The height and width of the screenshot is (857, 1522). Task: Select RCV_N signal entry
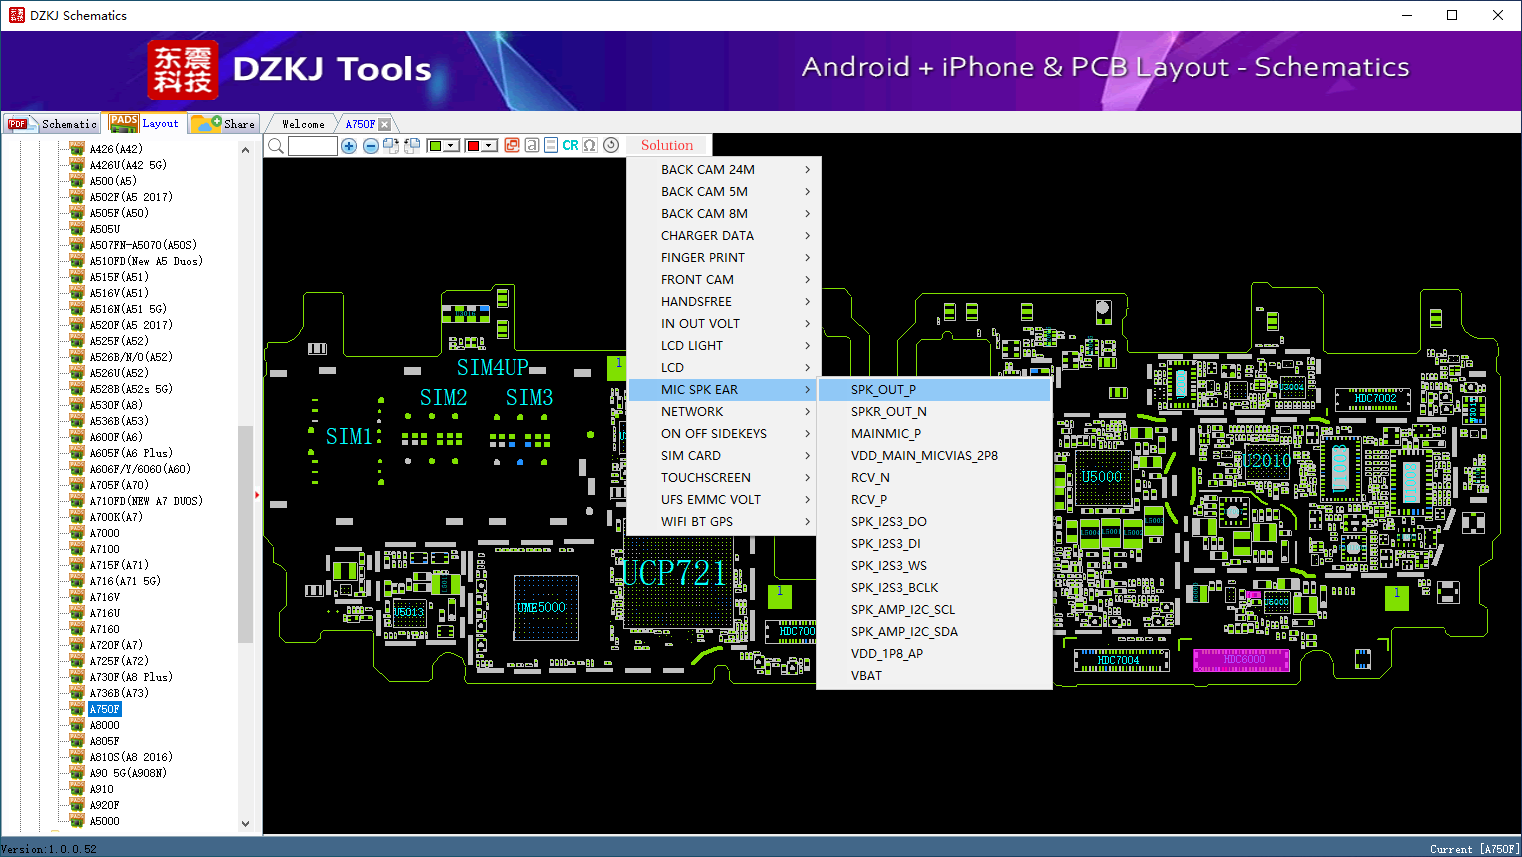point(935,478)
